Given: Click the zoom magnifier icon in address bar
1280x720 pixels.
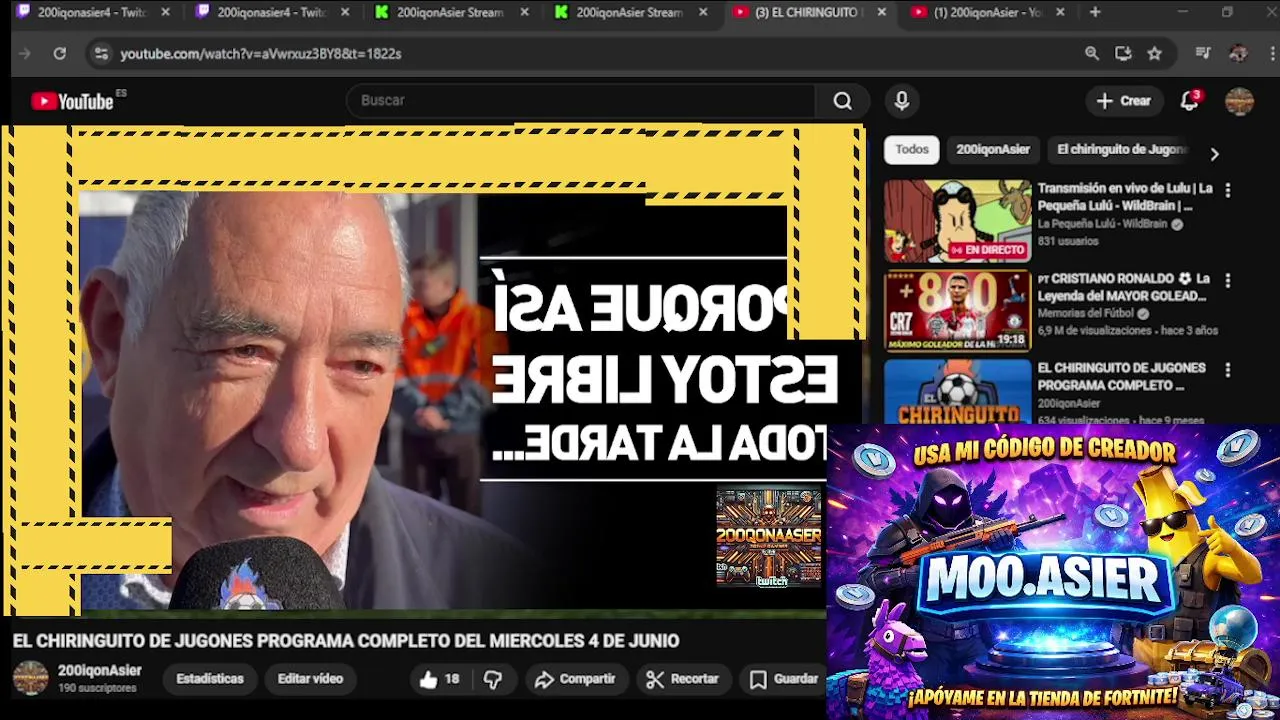Looking at the screenshot, I should pyautogui.click(x=1092, y=53).
